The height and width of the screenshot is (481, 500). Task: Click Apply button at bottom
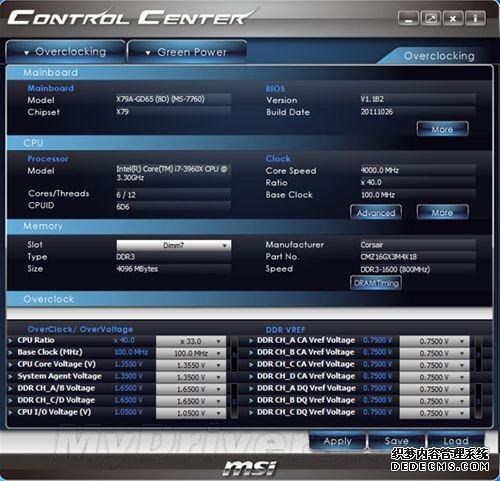pyautogui.click(x=337, y=441)
